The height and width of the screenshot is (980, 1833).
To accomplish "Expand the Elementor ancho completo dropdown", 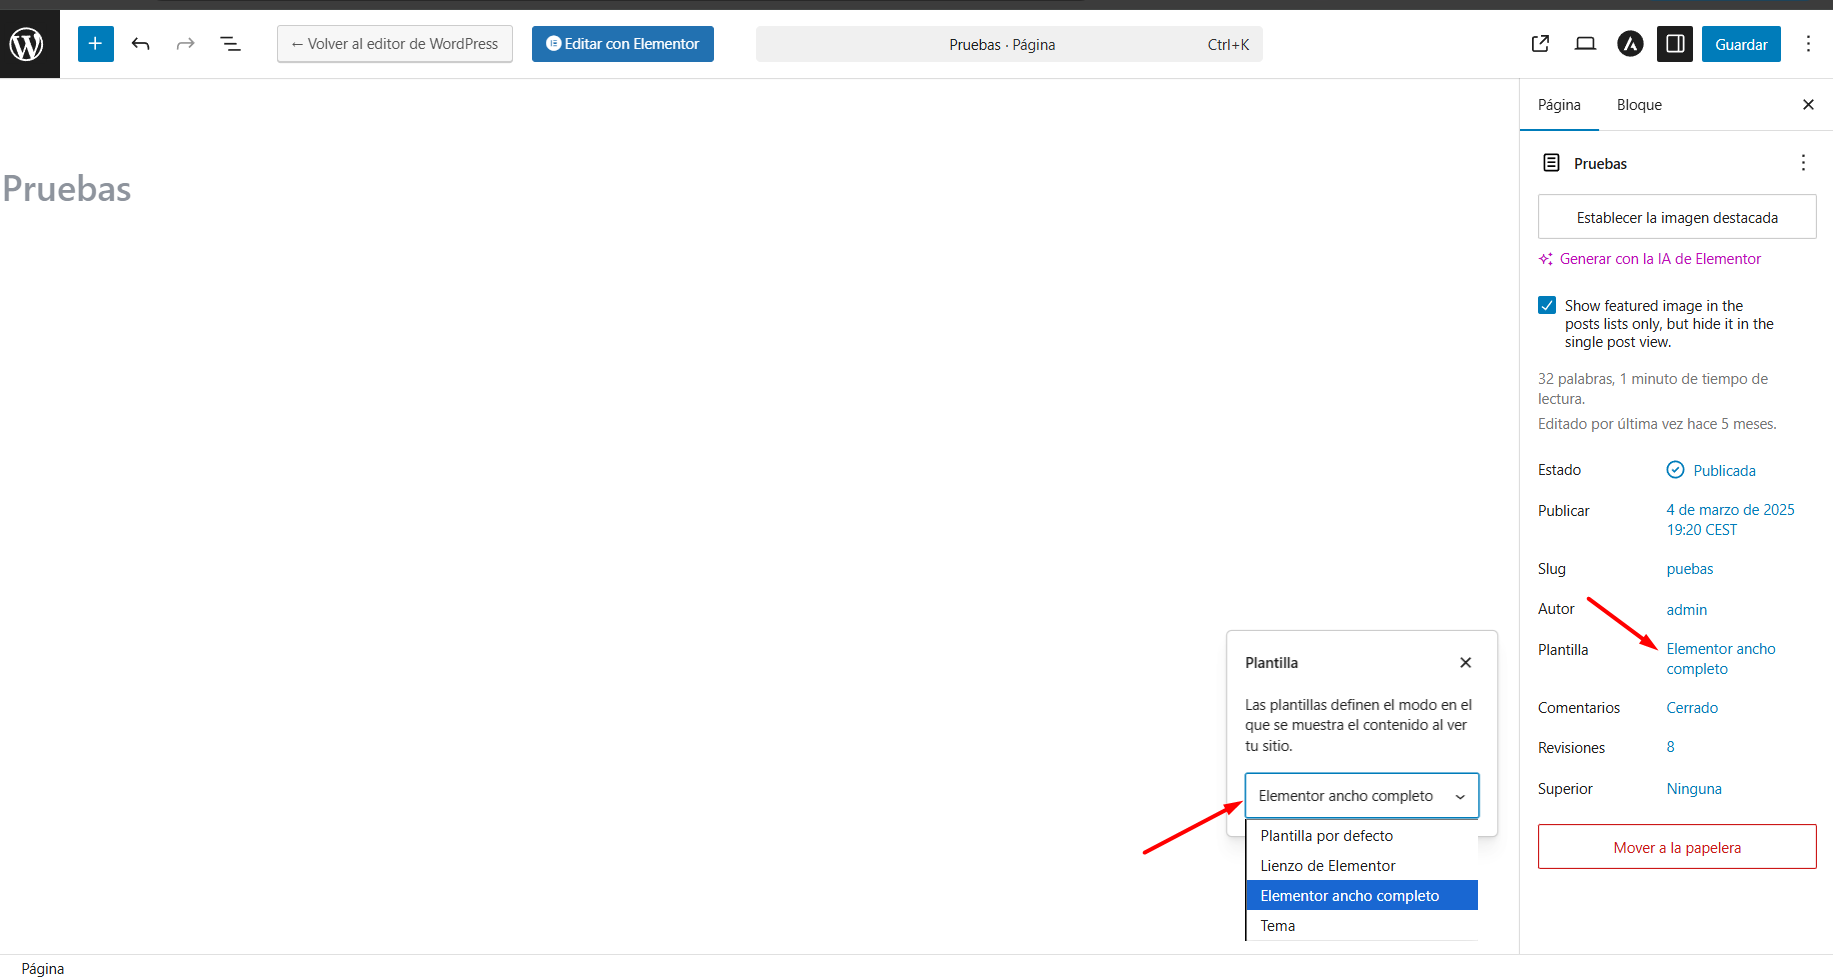I will click(1361, 796).
